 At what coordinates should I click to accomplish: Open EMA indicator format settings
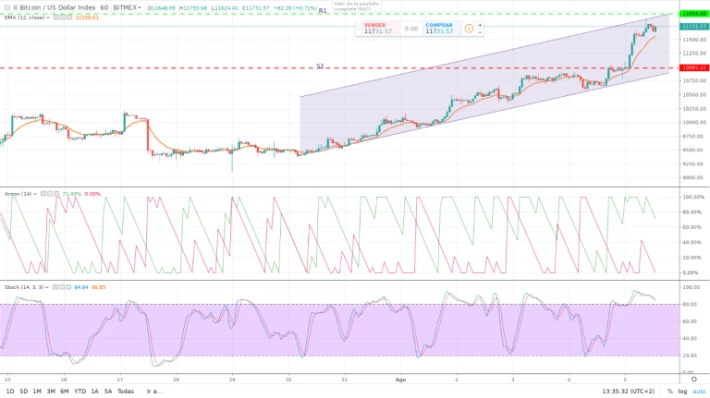click(63, 18)
